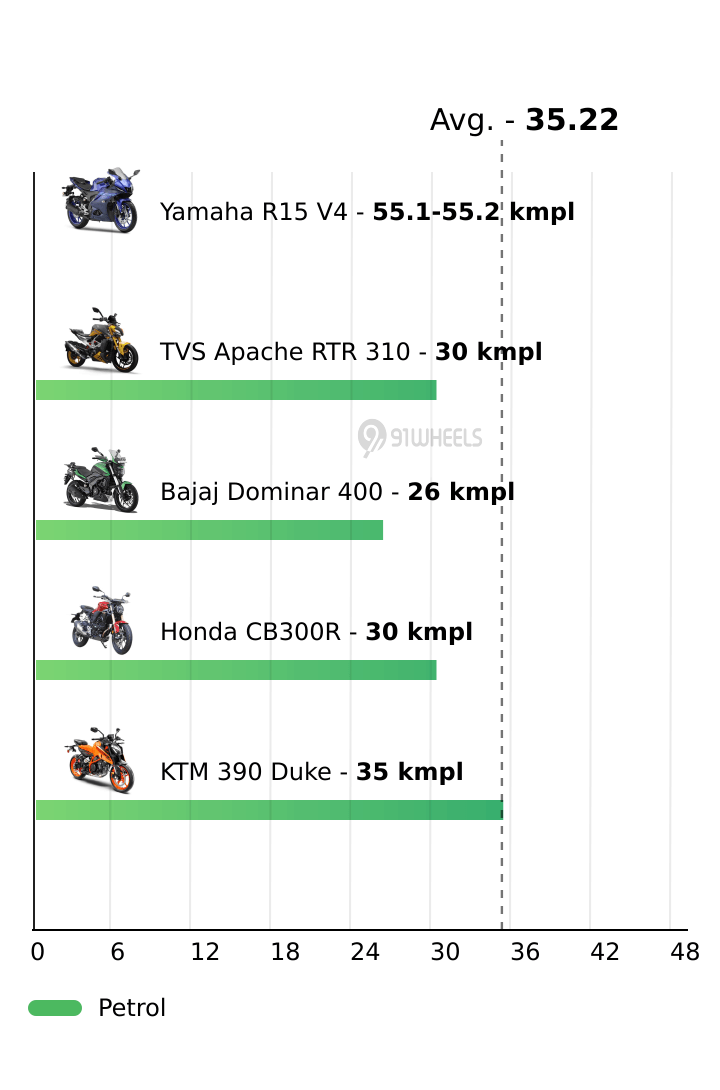The width and height of the screenshot is (720, 1090).
Task: Open the Honda CB300R - 30 kmpl label
Action: click(316, 632)
